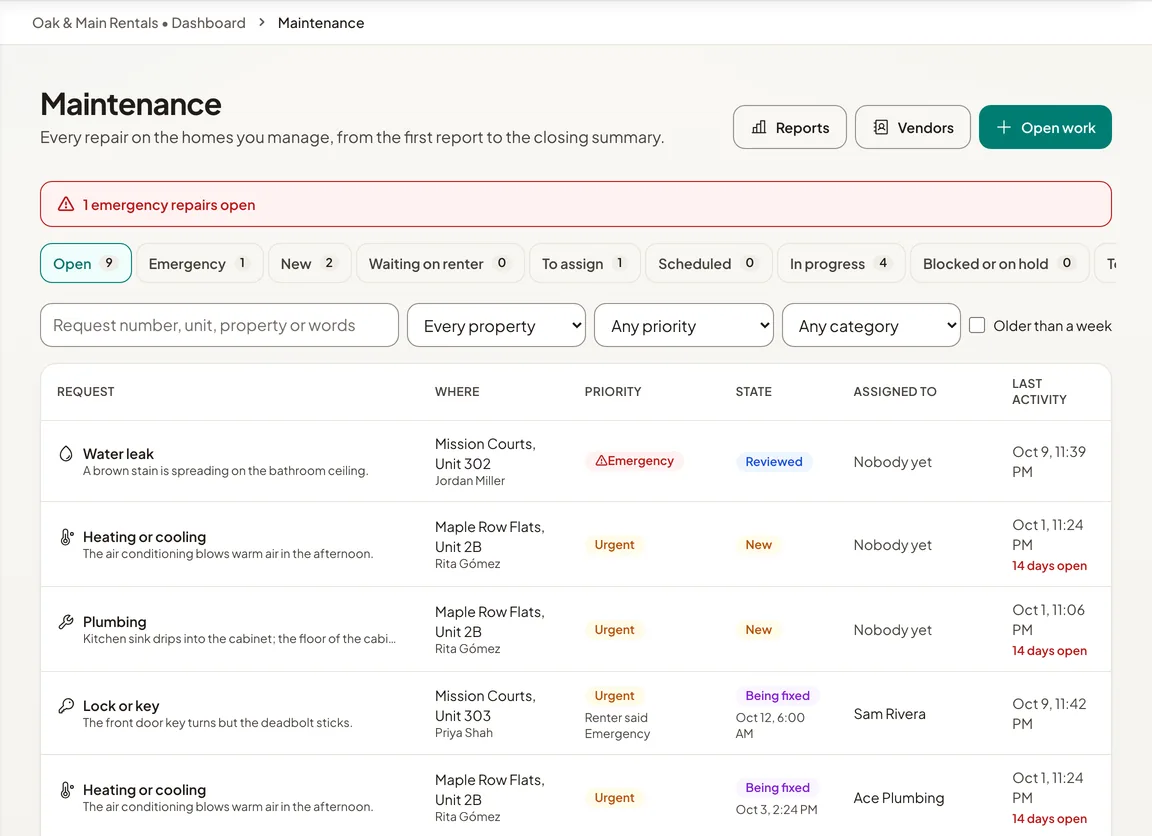This screenshot has height=836, width=1152.
Task: Open the Any category dropdown
Action: point(871,325)
